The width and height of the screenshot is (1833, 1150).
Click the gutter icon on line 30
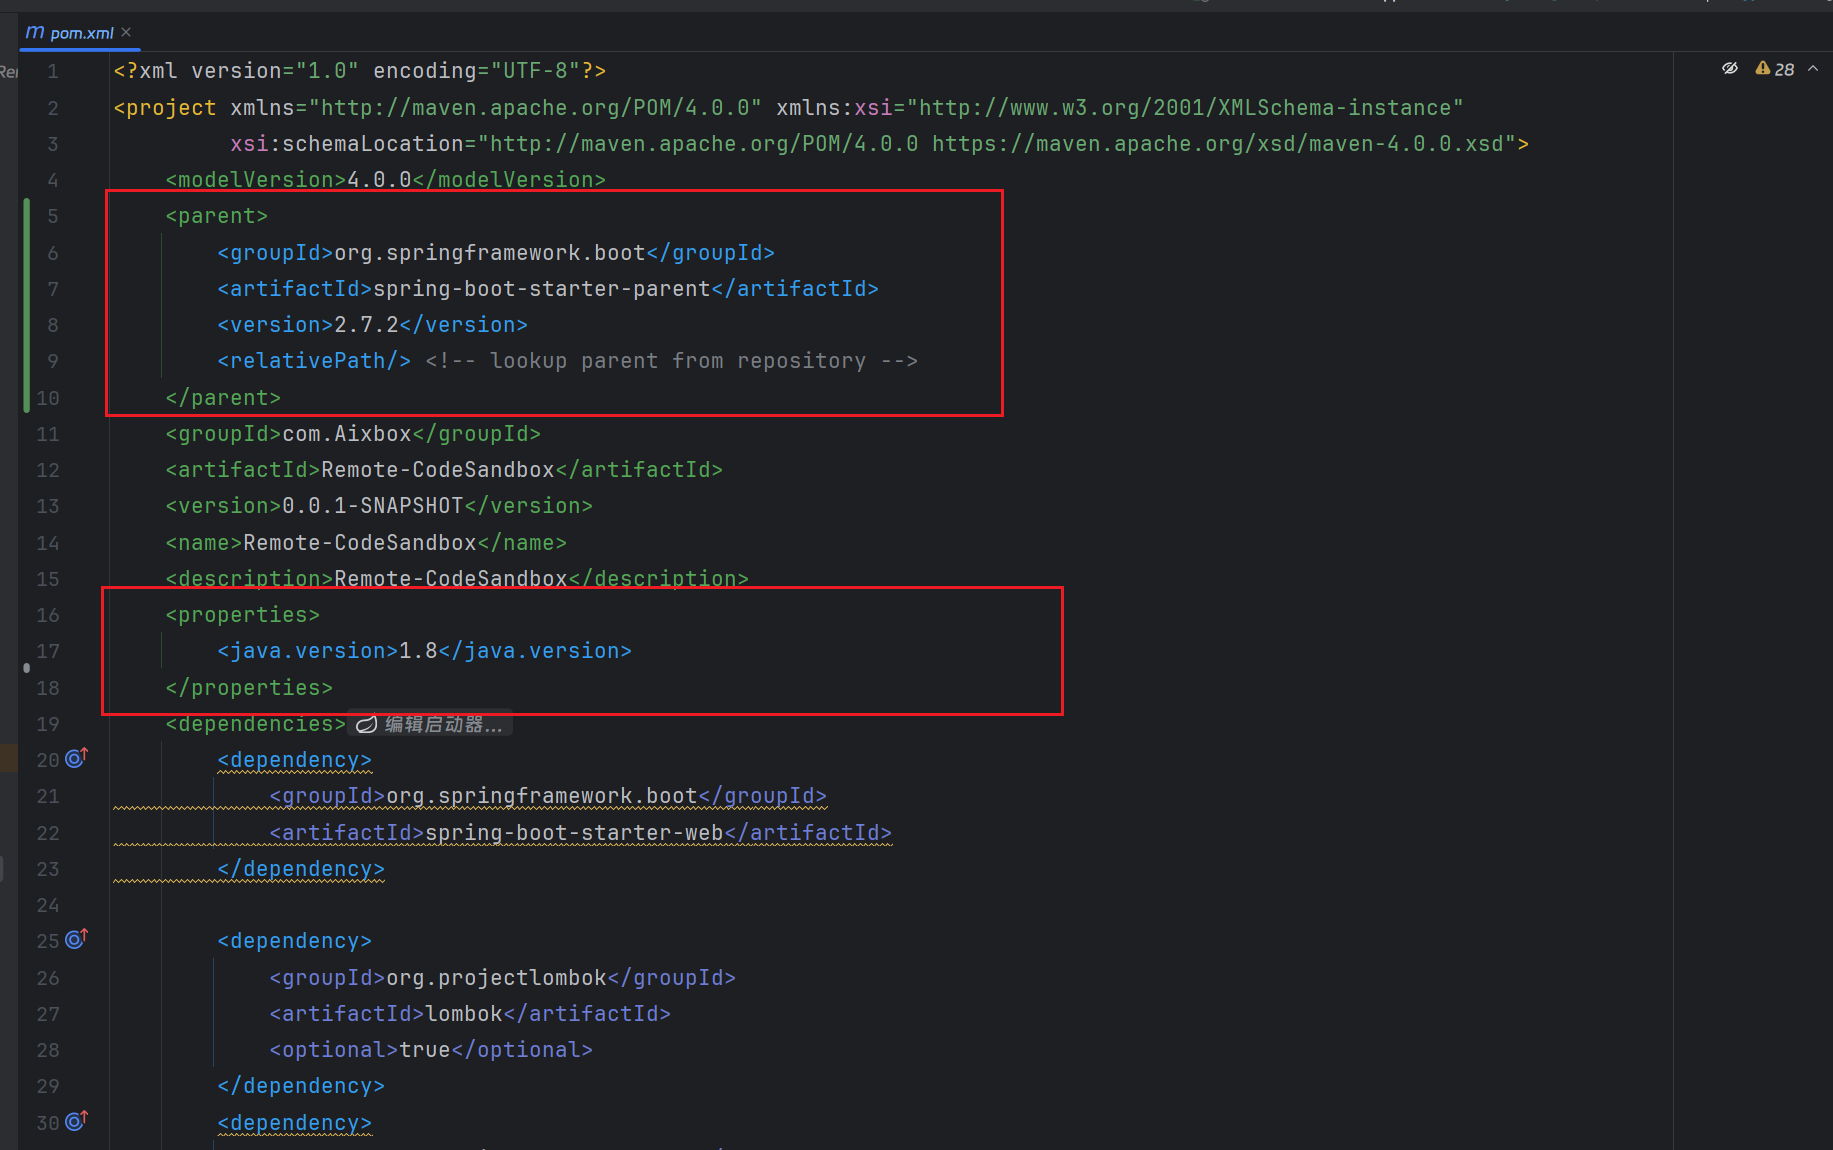(x=76, y=1122)
